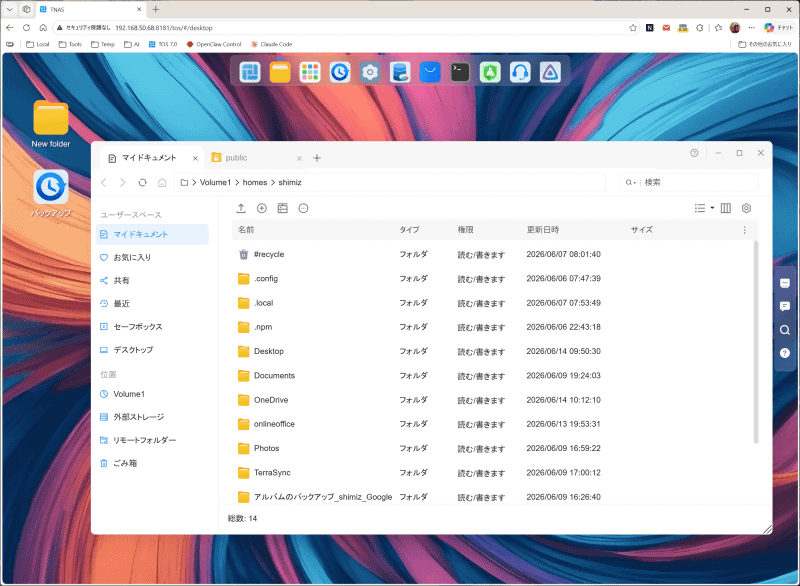800x586 pixels.
Task: Open the list view mode dropdown arrow
Action: [712, 208]
